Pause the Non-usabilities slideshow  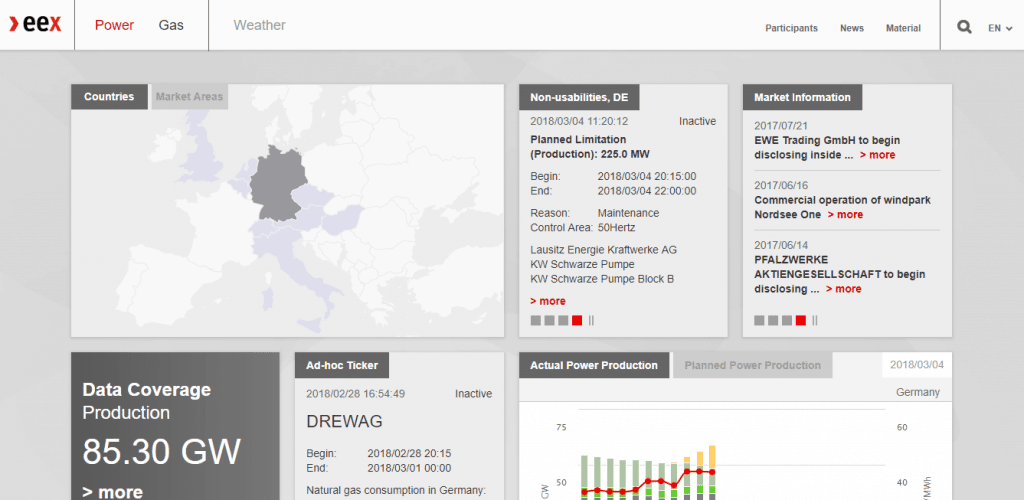[592, 320]
